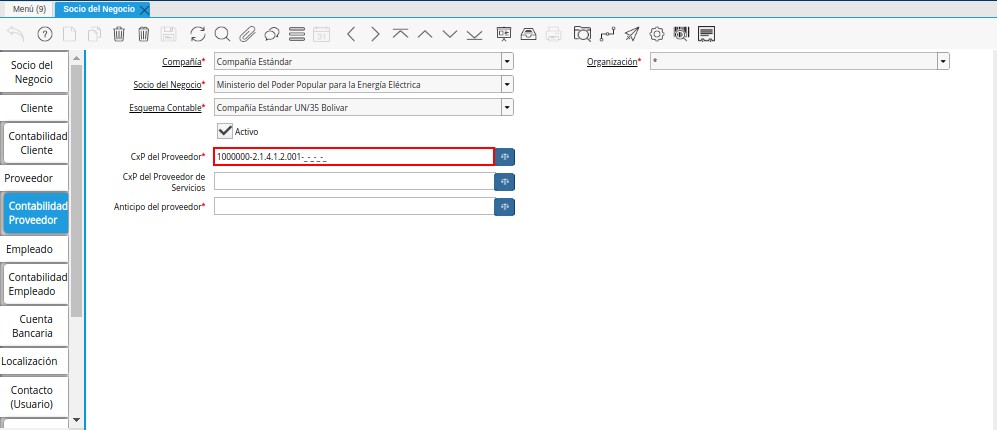The height and width of the screenshot is (430, 997).
Task: Open account picker for Anticipo del proveedor
Action: (x=505, y=207)
